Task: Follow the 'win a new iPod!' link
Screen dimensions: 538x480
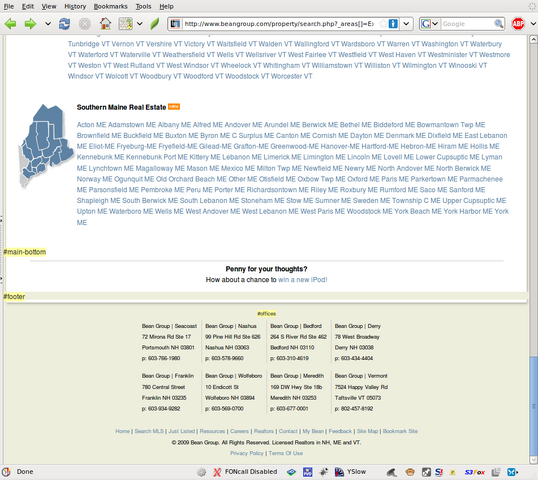Action: [x=303, y=280]
